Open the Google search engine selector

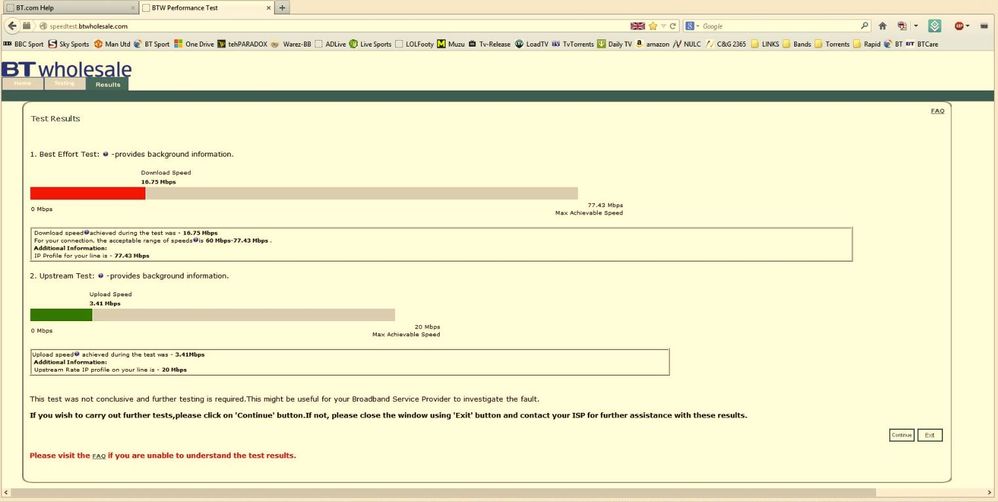(x=692, y=26)
